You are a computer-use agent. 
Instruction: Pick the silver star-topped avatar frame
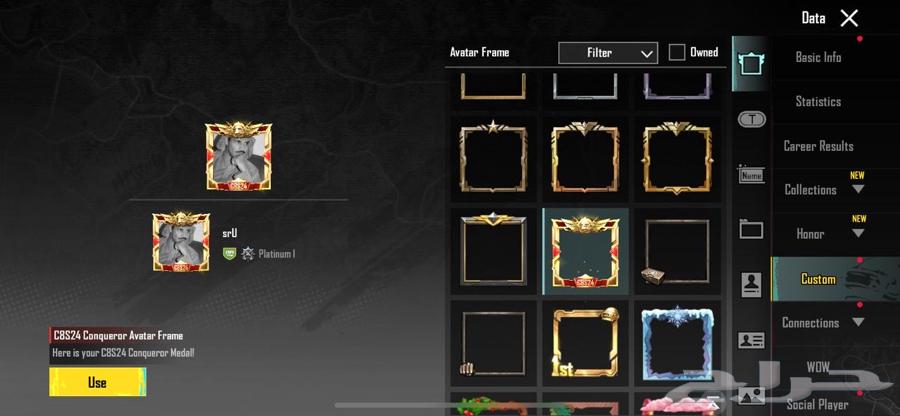493,157
